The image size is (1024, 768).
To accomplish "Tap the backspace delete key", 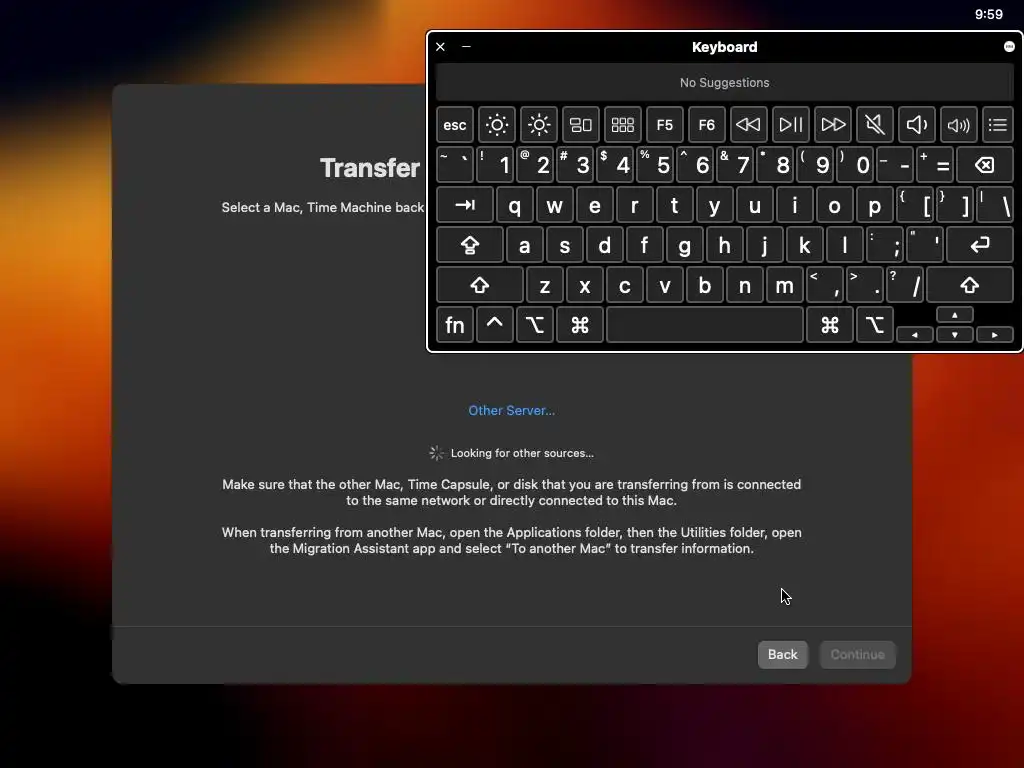I will point(985,165).
